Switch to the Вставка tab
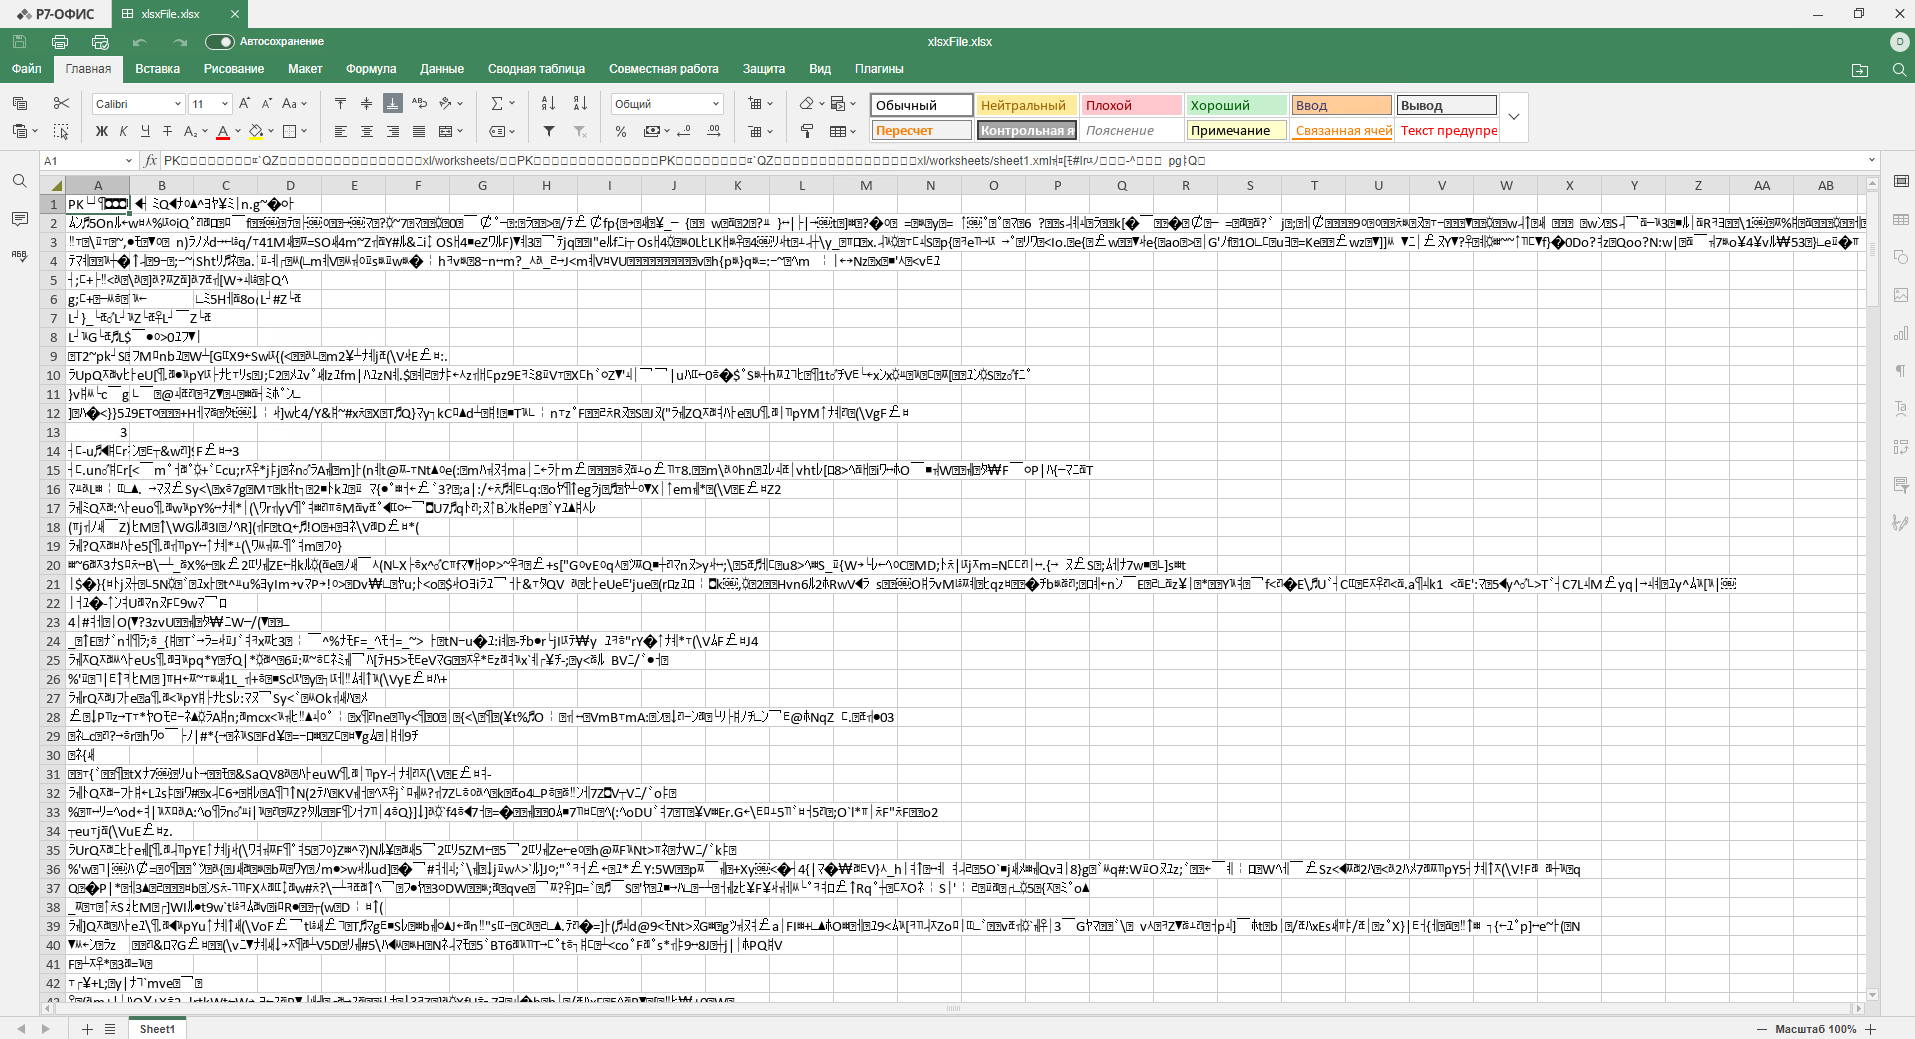The image size is (1915, 1039). coord(158,69)
